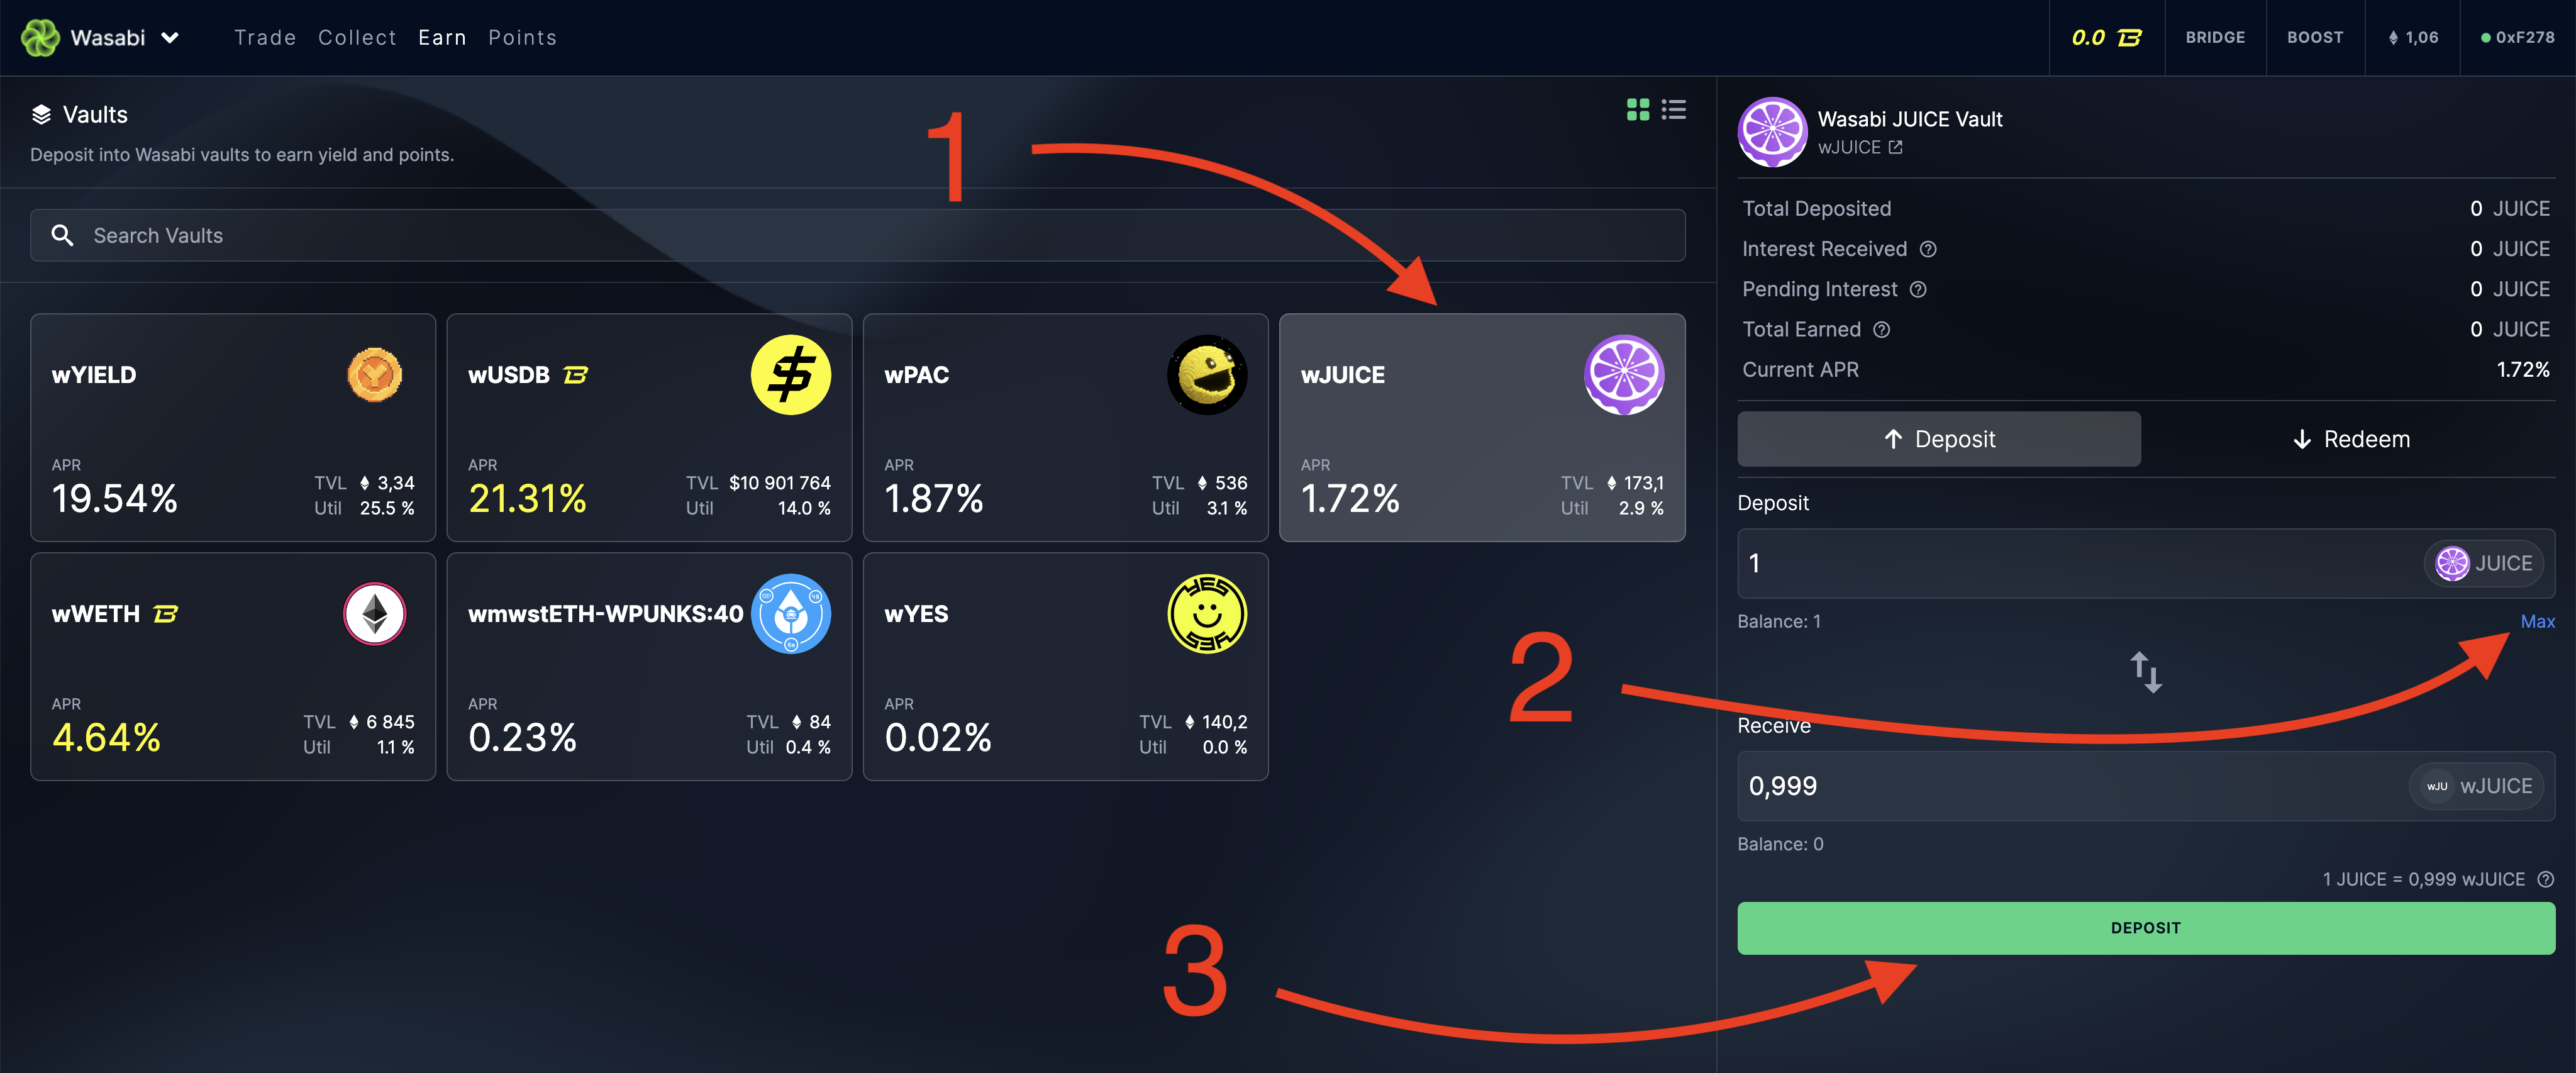Image resolution: width=2576 pixels, height=1073 pixels.
Task: Click Pending Interest help icon
Action: (x=1918, y=289)
